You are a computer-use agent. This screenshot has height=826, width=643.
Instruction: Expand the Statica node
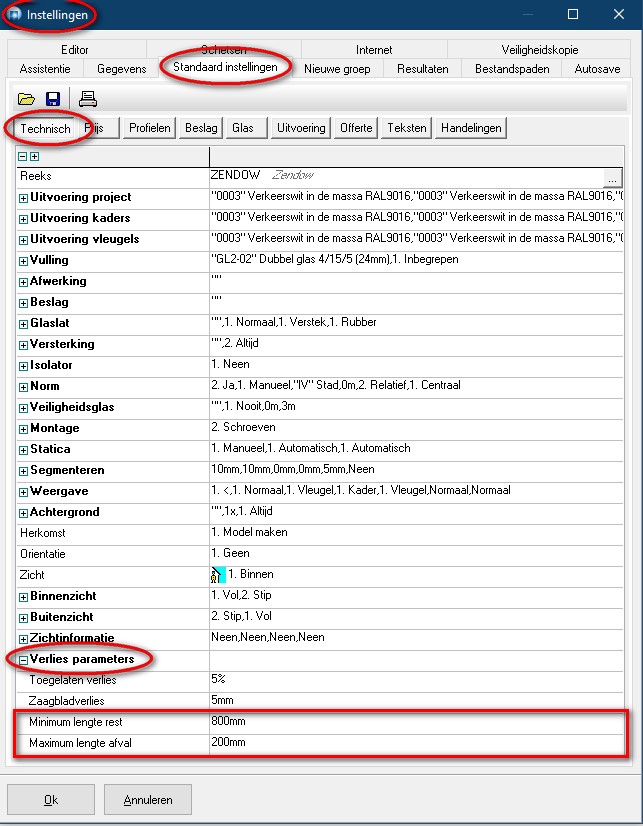(23, 450)
